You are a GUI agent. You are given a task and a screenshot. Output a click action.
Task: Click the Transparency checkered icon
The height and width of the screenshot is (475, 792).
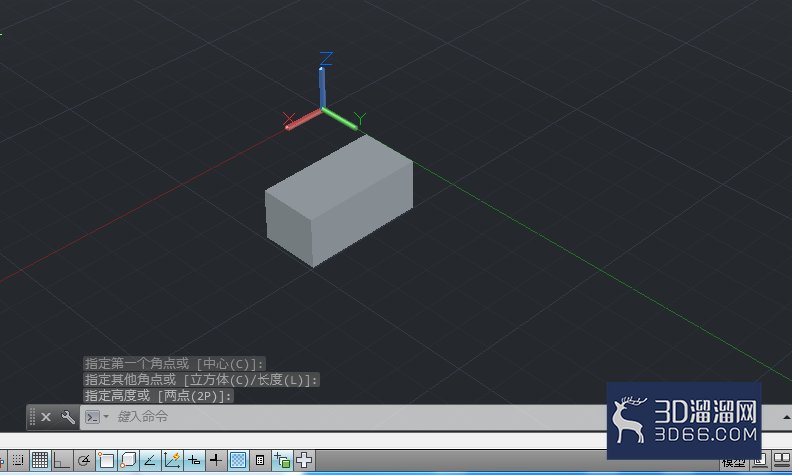coord(238,460)
